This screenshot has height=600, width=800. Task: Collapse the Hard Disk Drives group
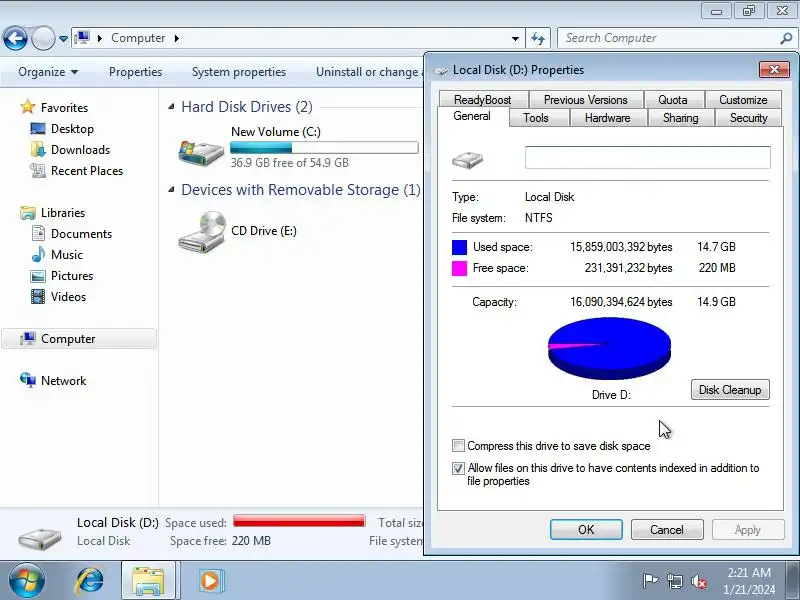(x=171, y=107)
